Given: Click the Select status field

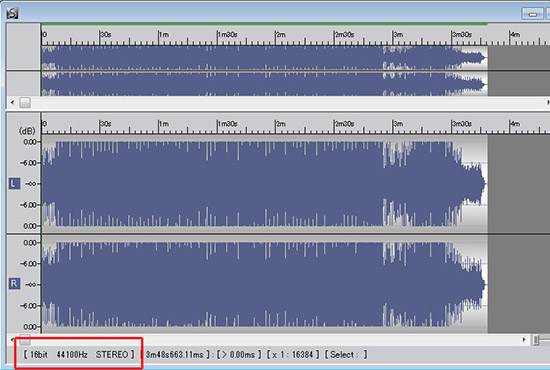Looking at the screenshot, I should pos(346,355).
